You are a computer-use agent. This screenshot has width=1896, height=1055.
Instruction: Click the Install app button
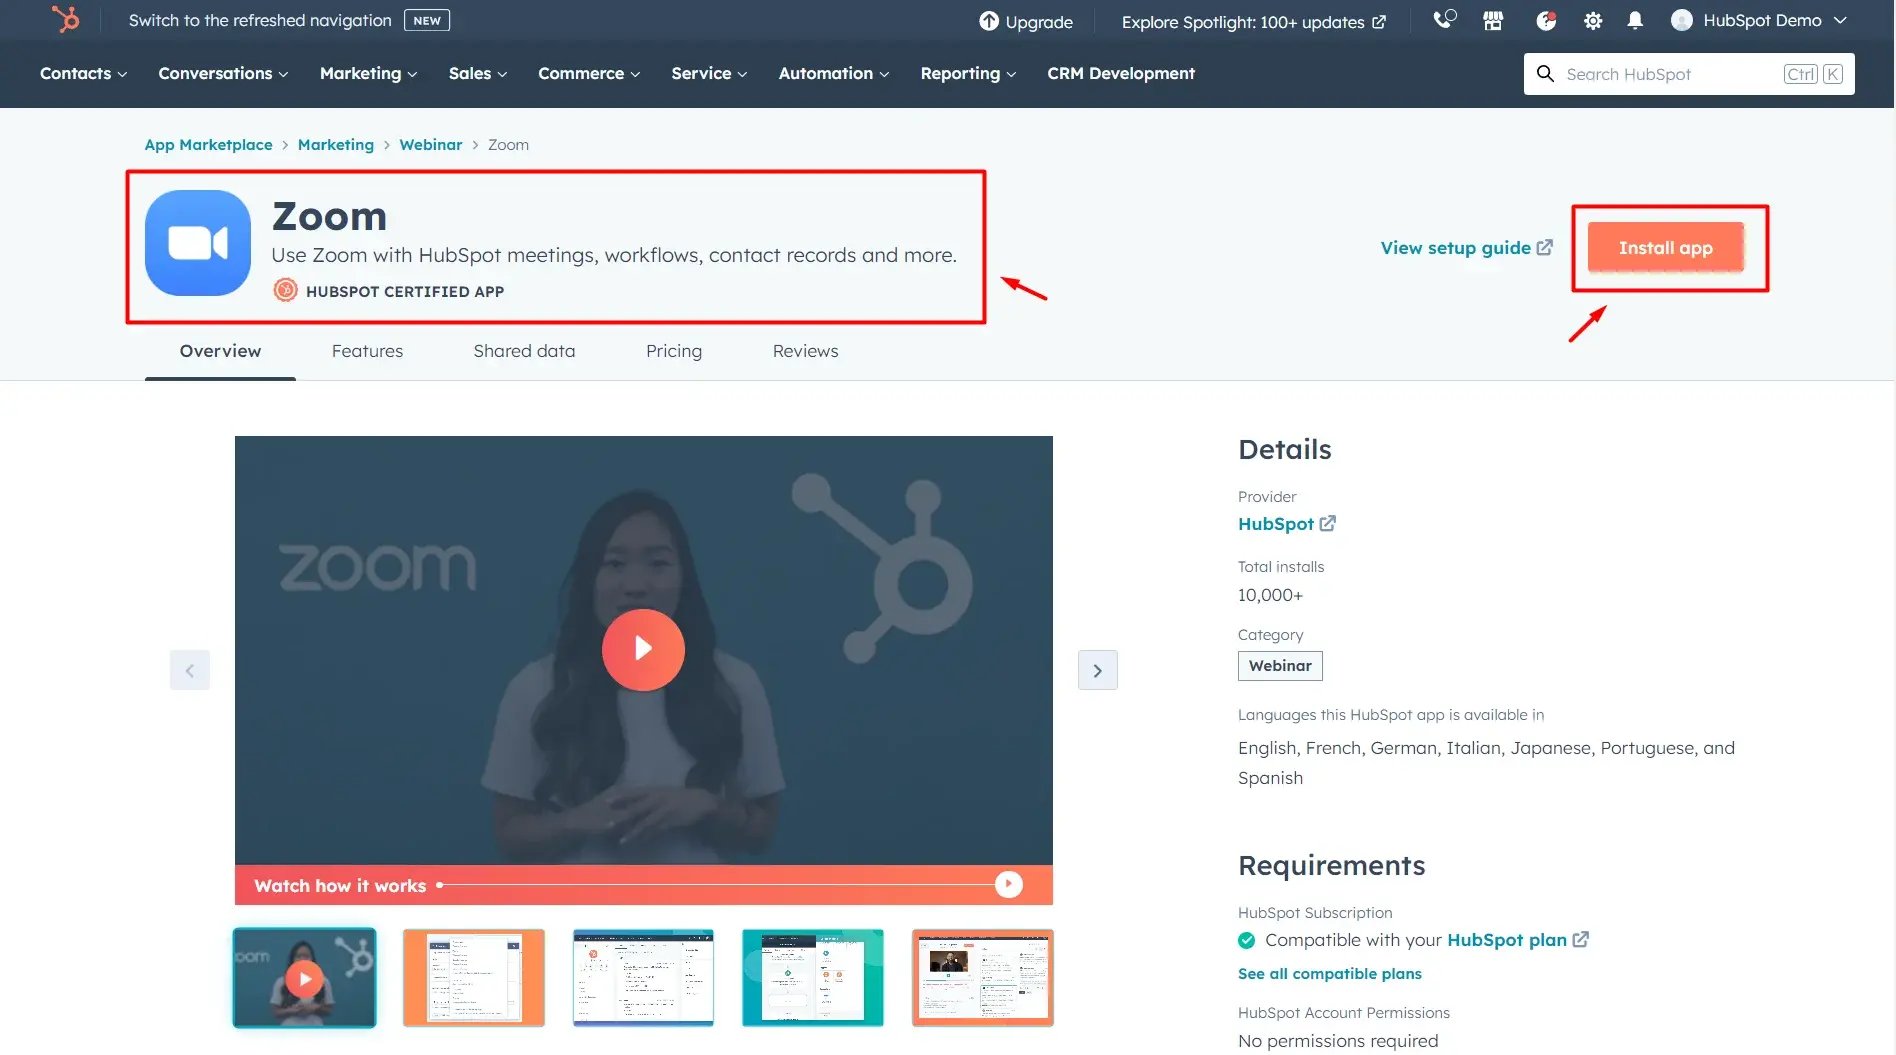[x=1665, y=247]
